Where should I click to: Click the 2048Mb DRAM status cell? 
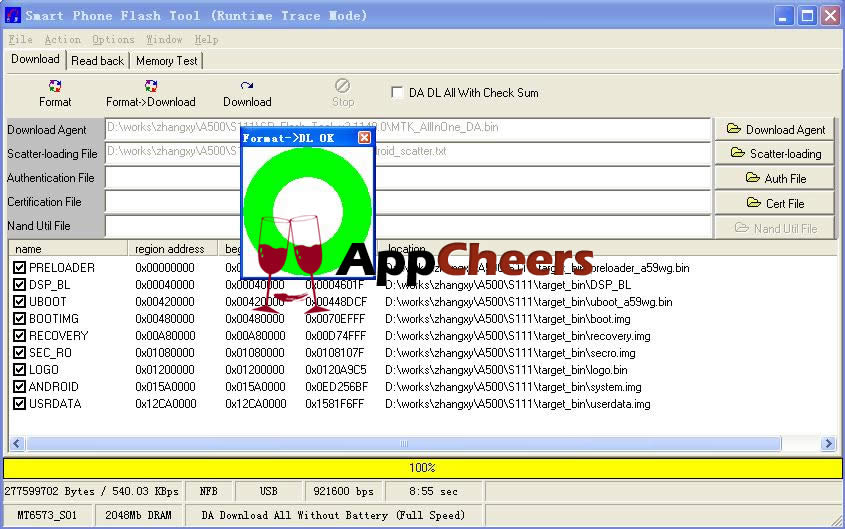coord(138,515)
